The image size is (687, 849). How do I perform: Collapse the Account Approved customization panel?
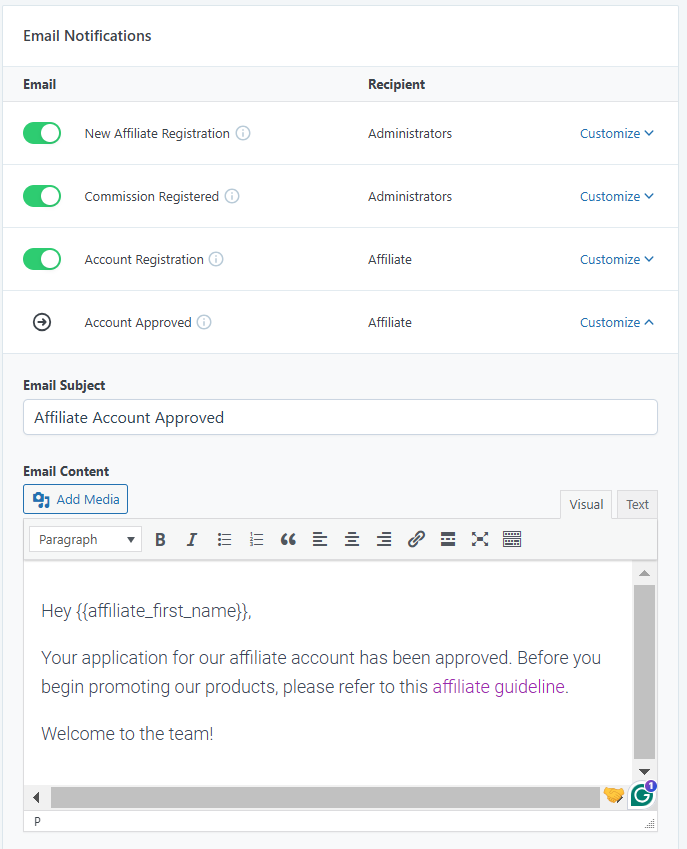coord(616,322)
